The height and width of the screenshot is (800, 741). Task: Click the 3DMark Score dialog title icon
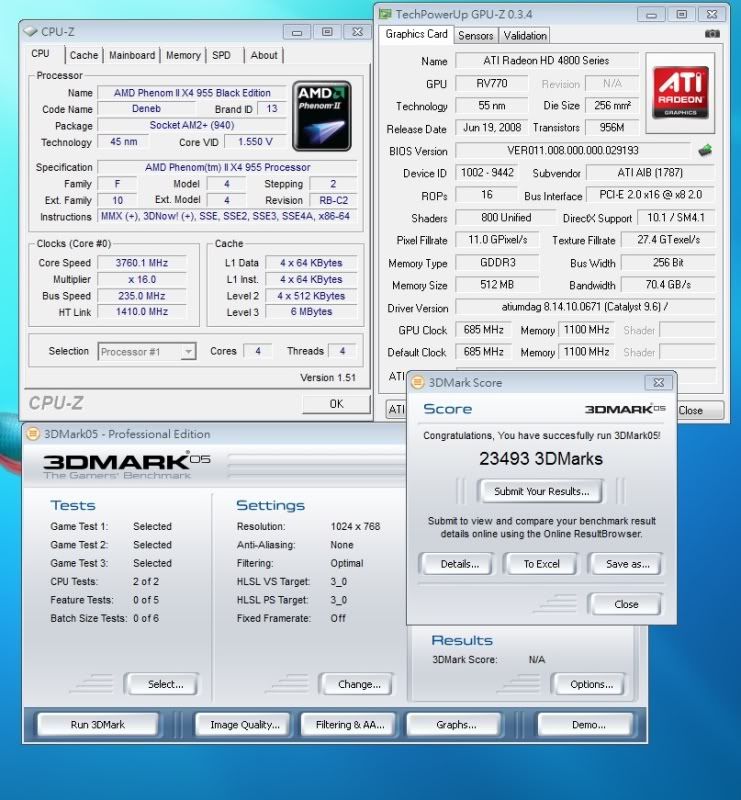417,382
